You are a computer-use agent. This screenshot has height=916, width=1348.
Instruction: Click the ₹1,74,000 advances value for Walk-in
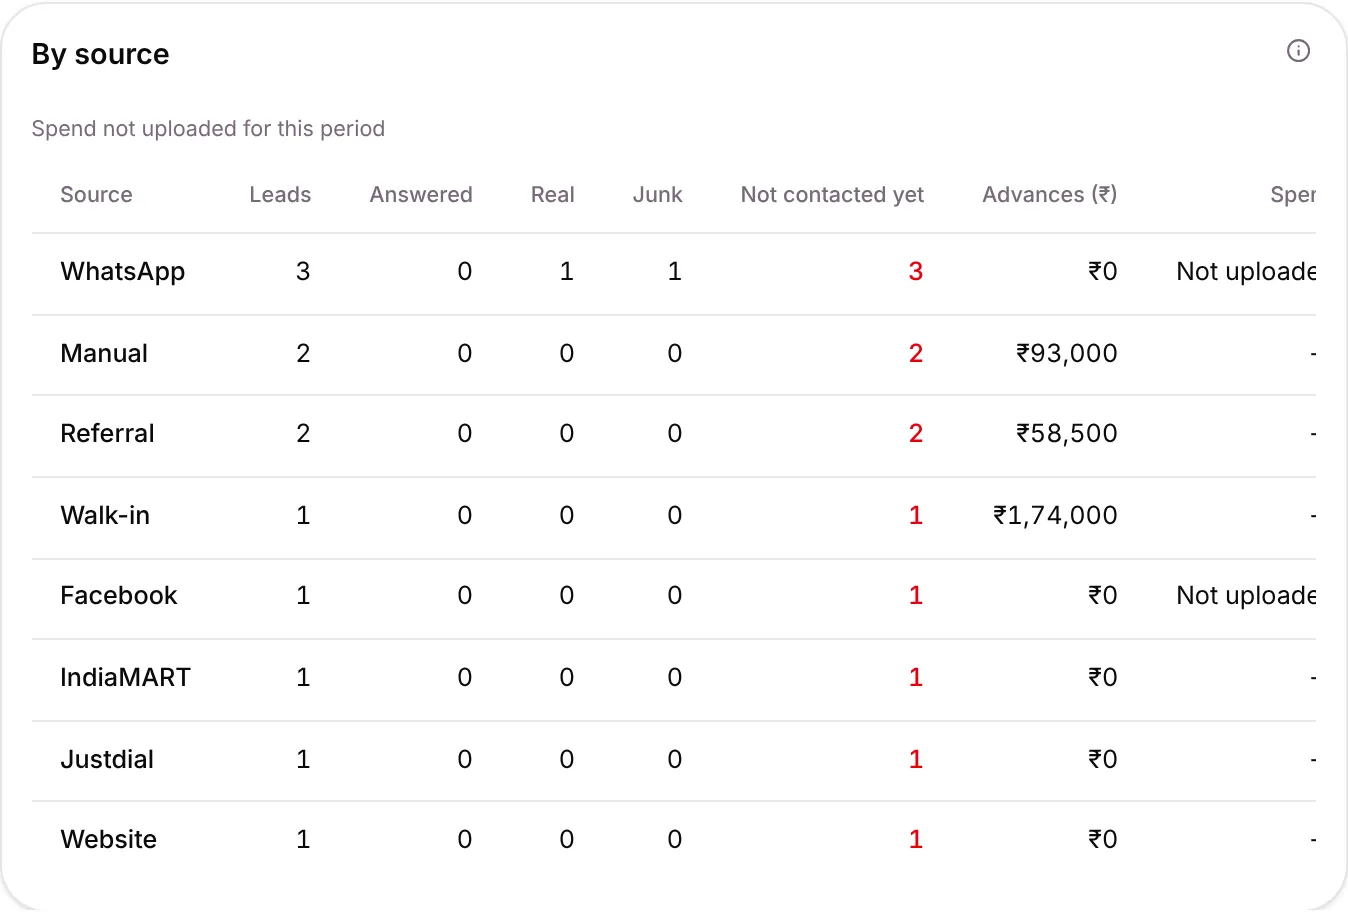click(x=1055, y=515)
